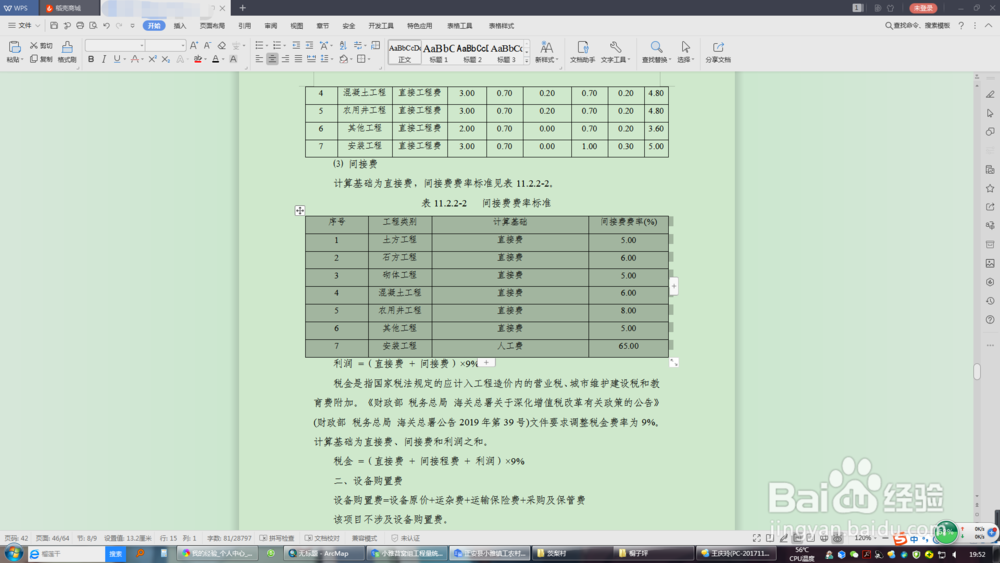Toggle Italic formatting
1000x563 pixels.
click(x=104, y=59)
